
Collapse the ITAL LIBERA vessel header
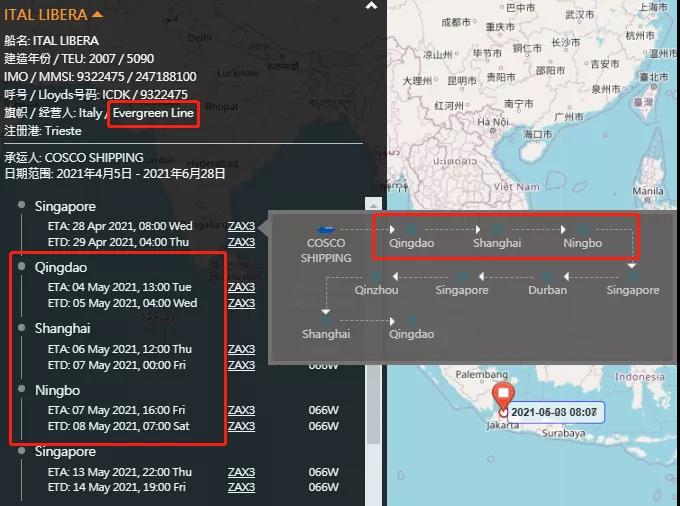97,14
